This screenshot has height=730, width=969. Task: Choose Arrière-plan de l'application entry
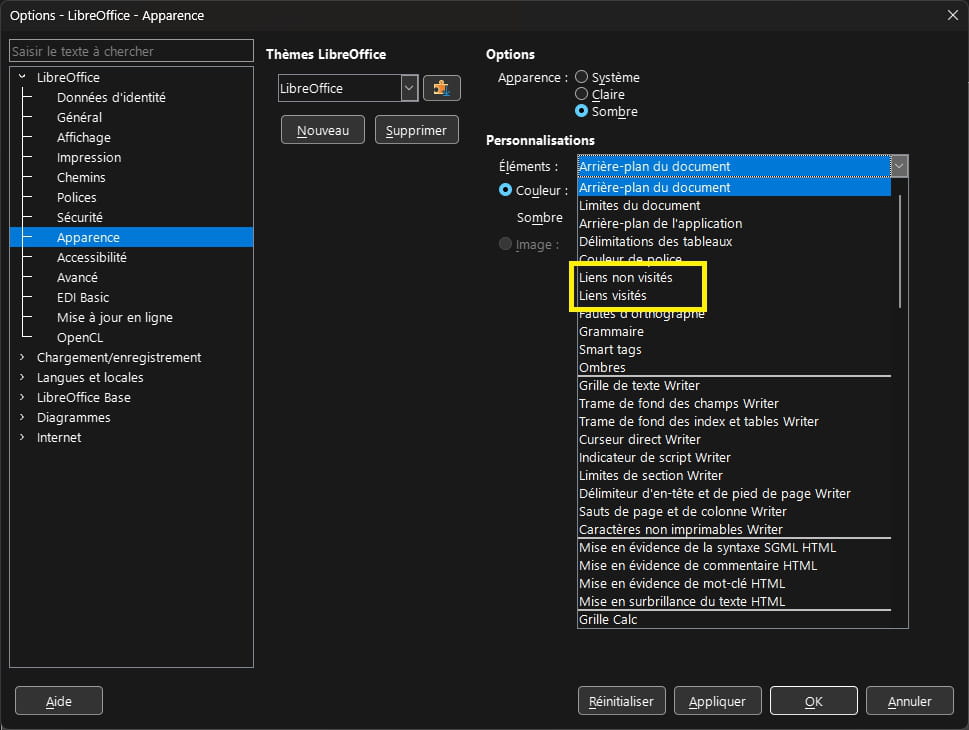pos(734,223)
